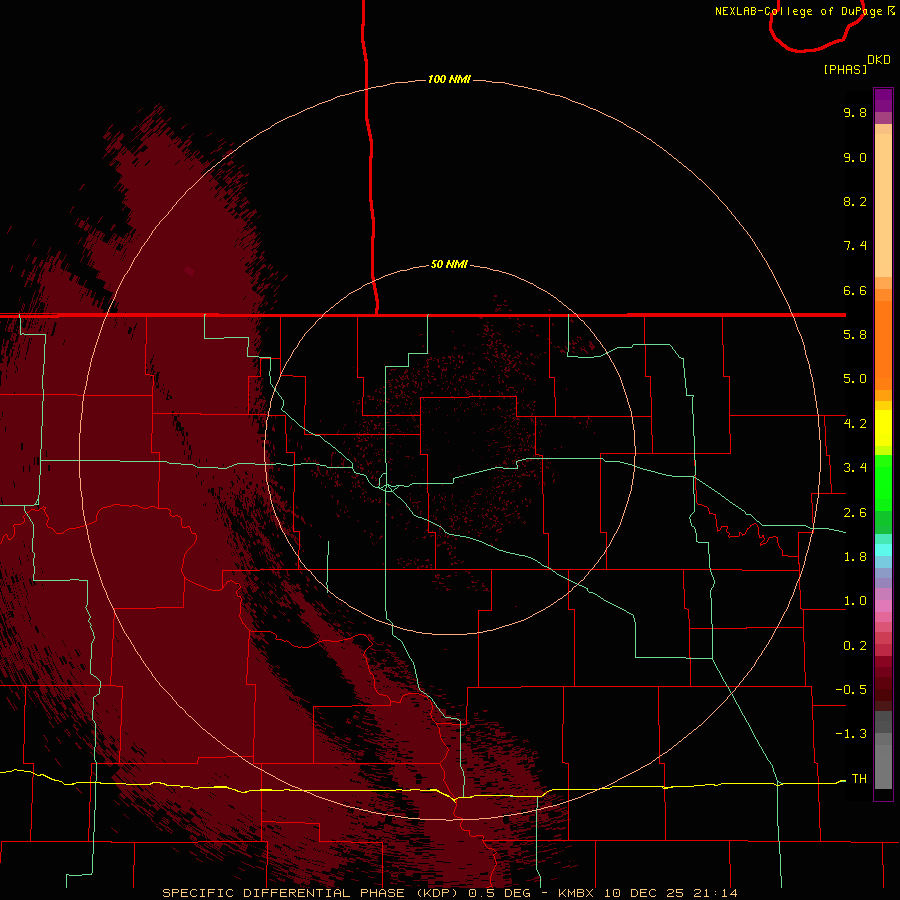This screenshot has height=900, width=900.
Task: Click the 1.0 color scale value
Action: click(855, 601)
